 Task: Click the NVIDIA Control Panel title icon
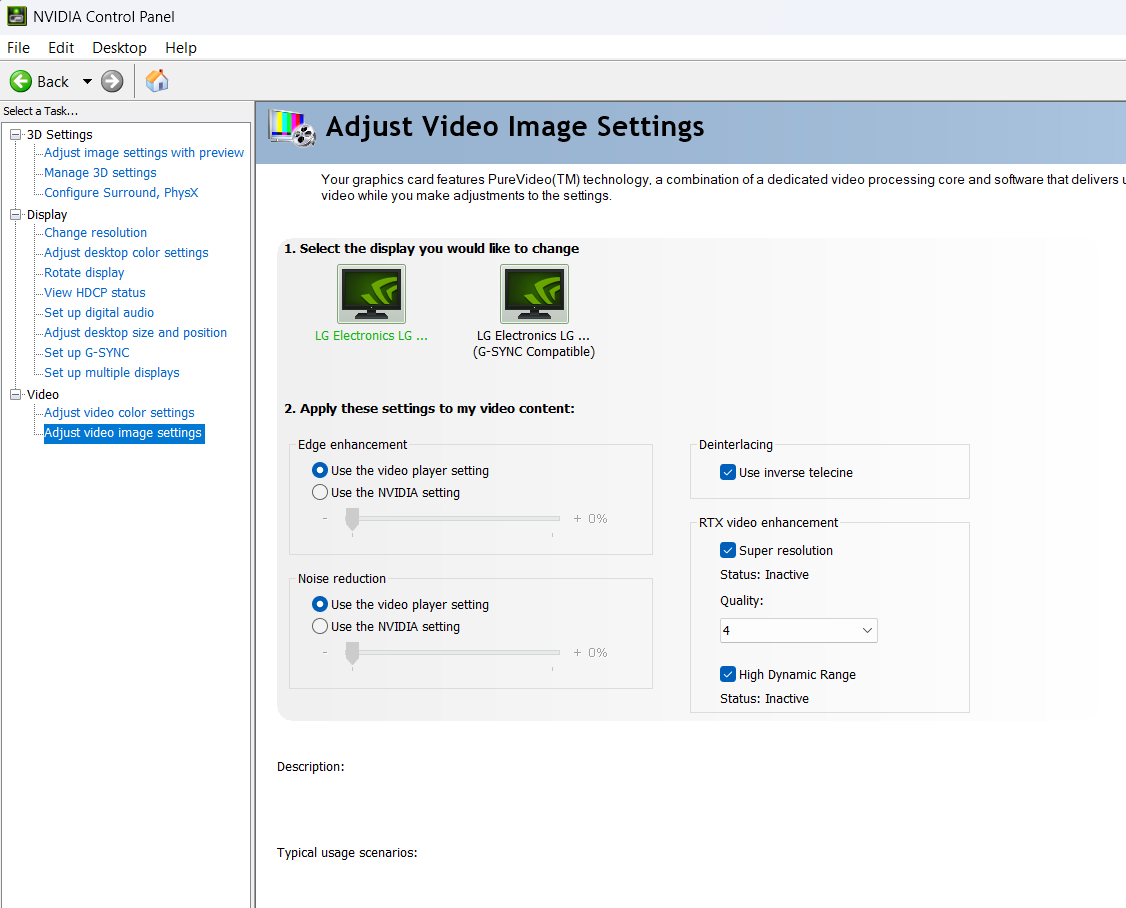(x=17, y=16)
